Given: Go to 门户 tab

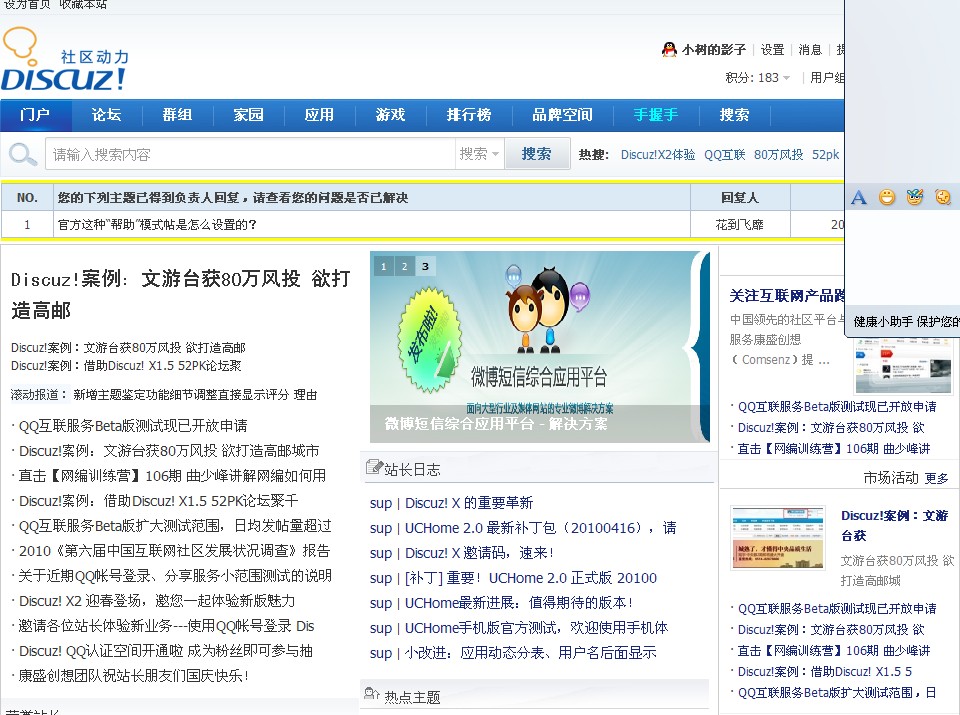Looking at the screenshot, I should (x=36, y=114).
